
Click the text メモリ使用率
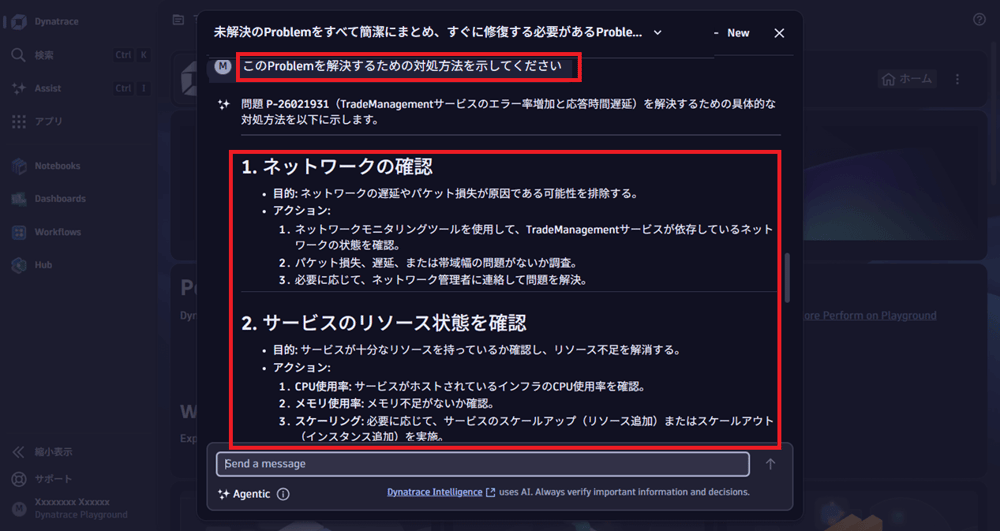(328, 404)
